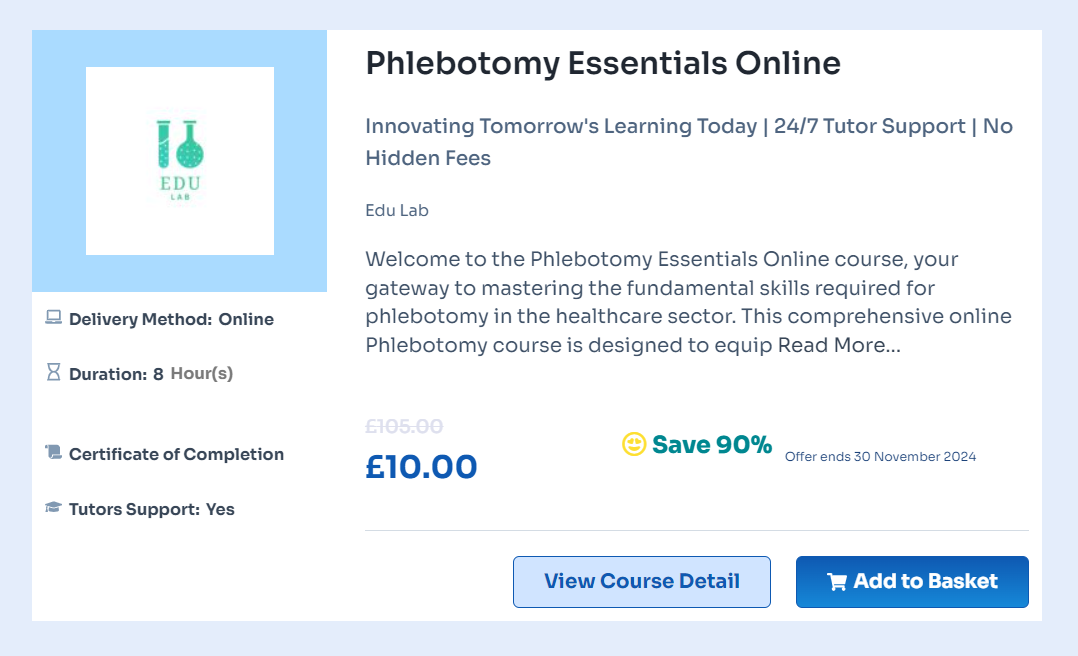The width and height of the screenshot is (1078, 656).
Task: Click the shopping cart icon in the basket button
Action: coord(837,582)
